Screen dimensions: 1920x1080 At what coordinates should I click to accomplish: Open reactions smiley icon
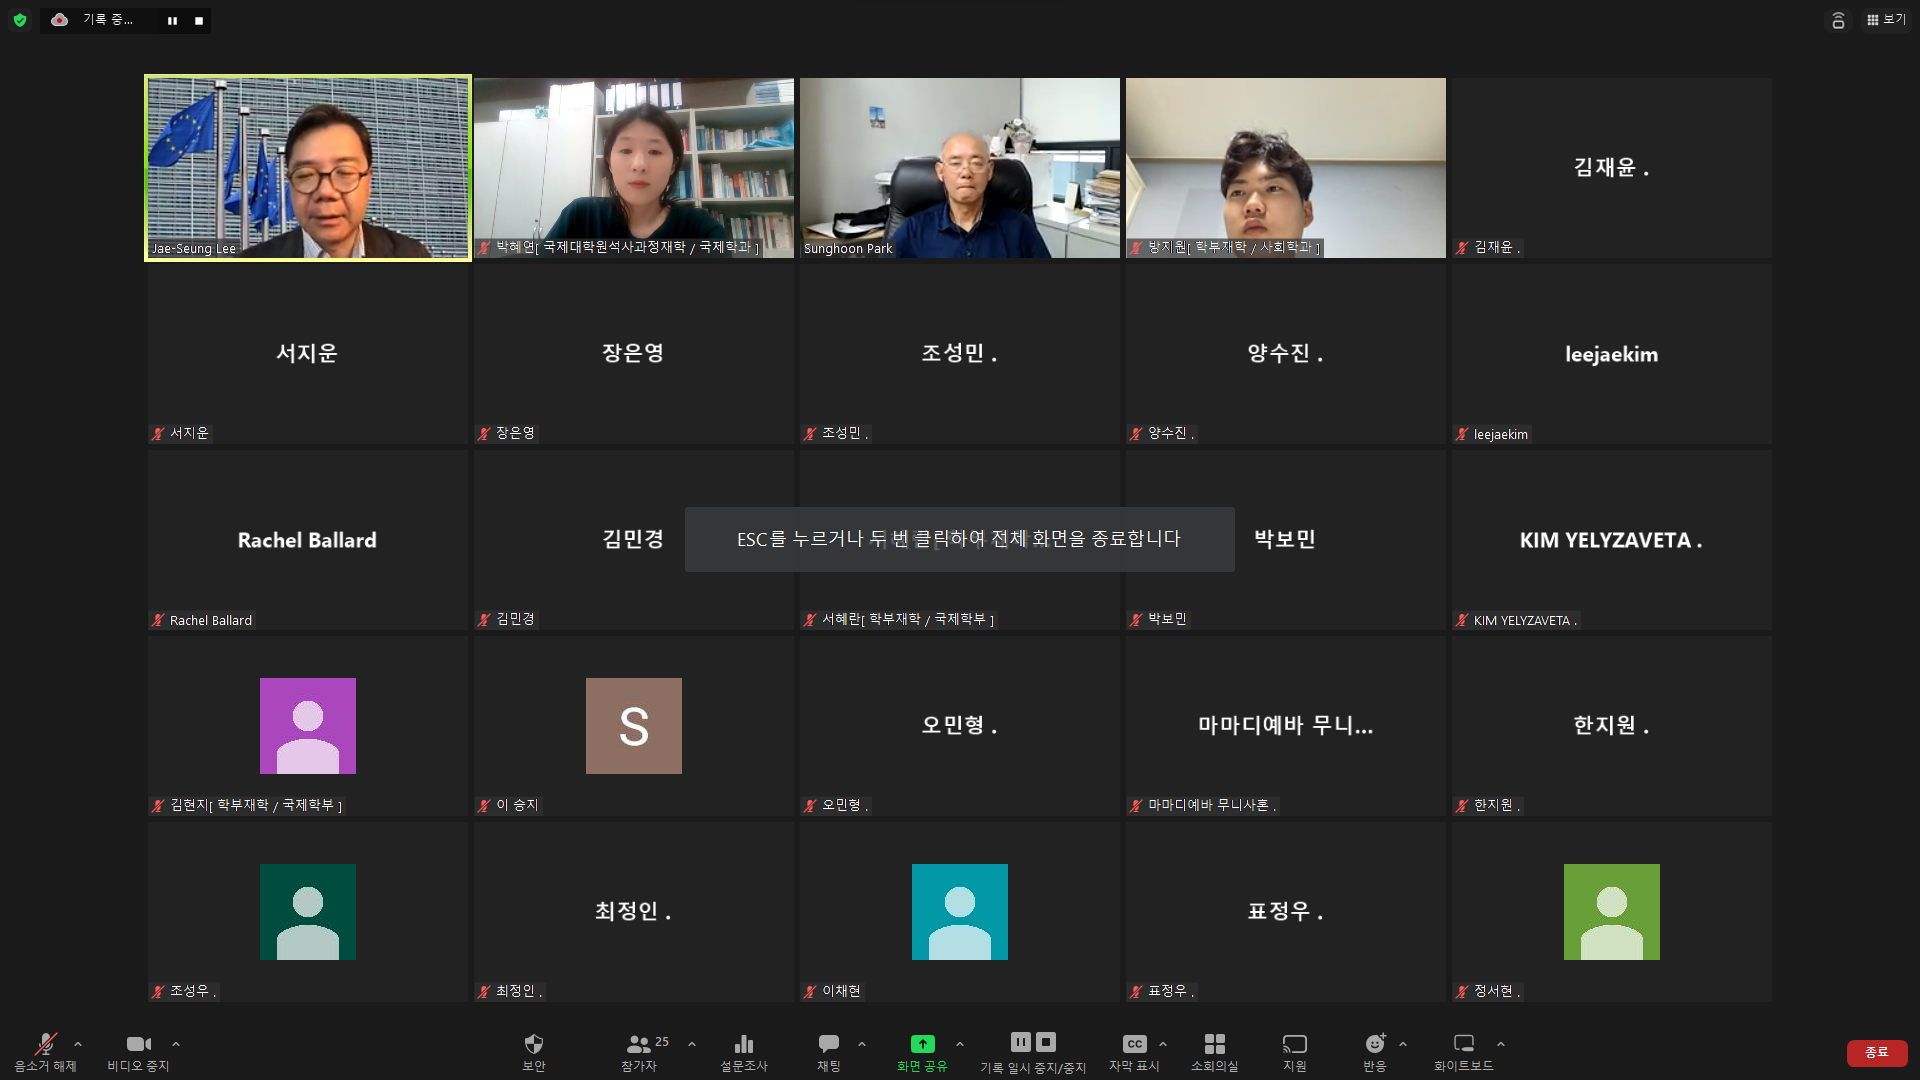1375,1044
